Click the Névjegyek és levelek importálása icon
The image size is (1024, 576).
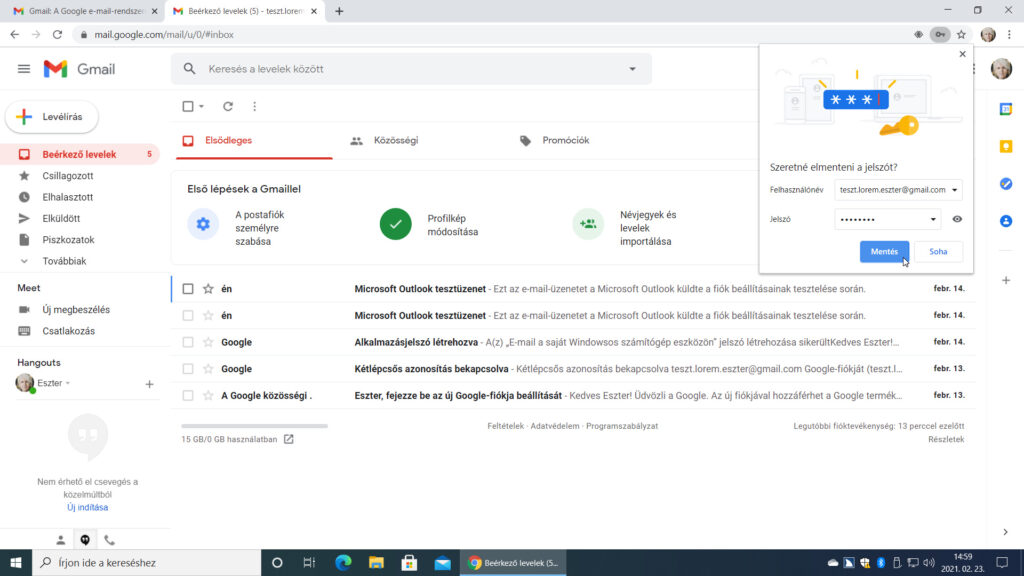588,224
